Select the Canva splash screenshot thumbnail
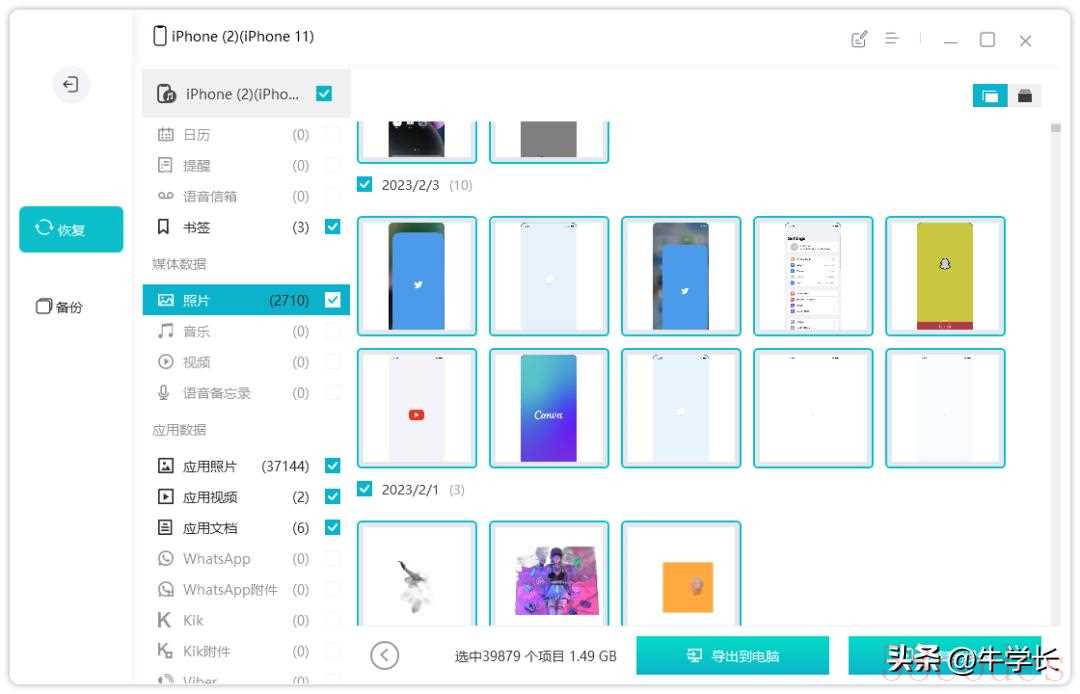This screenshot has width=1080, height=694. 549,408
